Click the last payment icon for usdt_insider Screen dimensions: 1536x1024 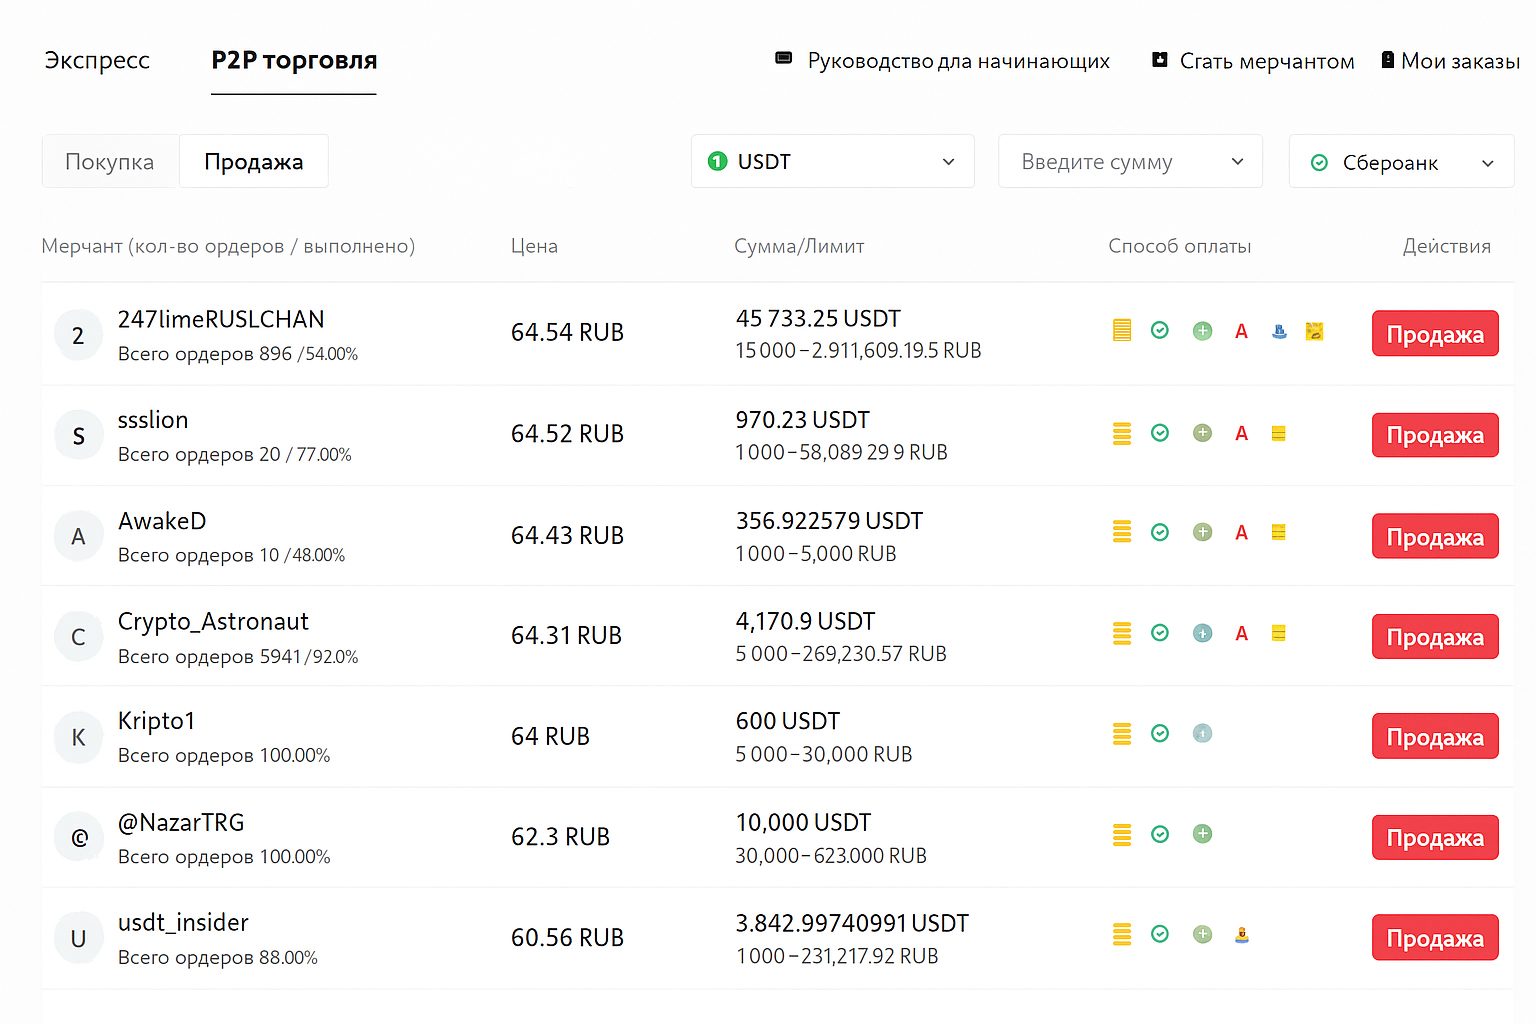1242,935
